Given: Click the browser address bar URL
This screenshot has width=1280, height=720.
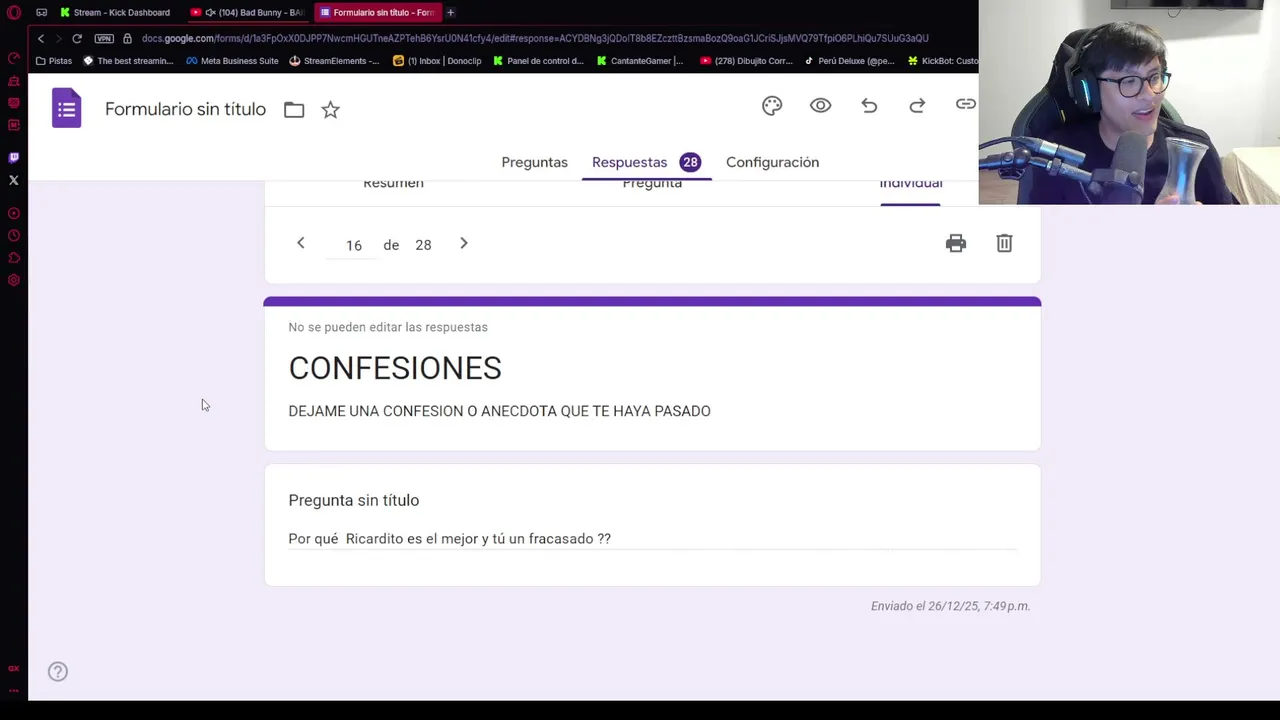Looking at the screenshot, I should pyautogui.click(x=535, y=38).
